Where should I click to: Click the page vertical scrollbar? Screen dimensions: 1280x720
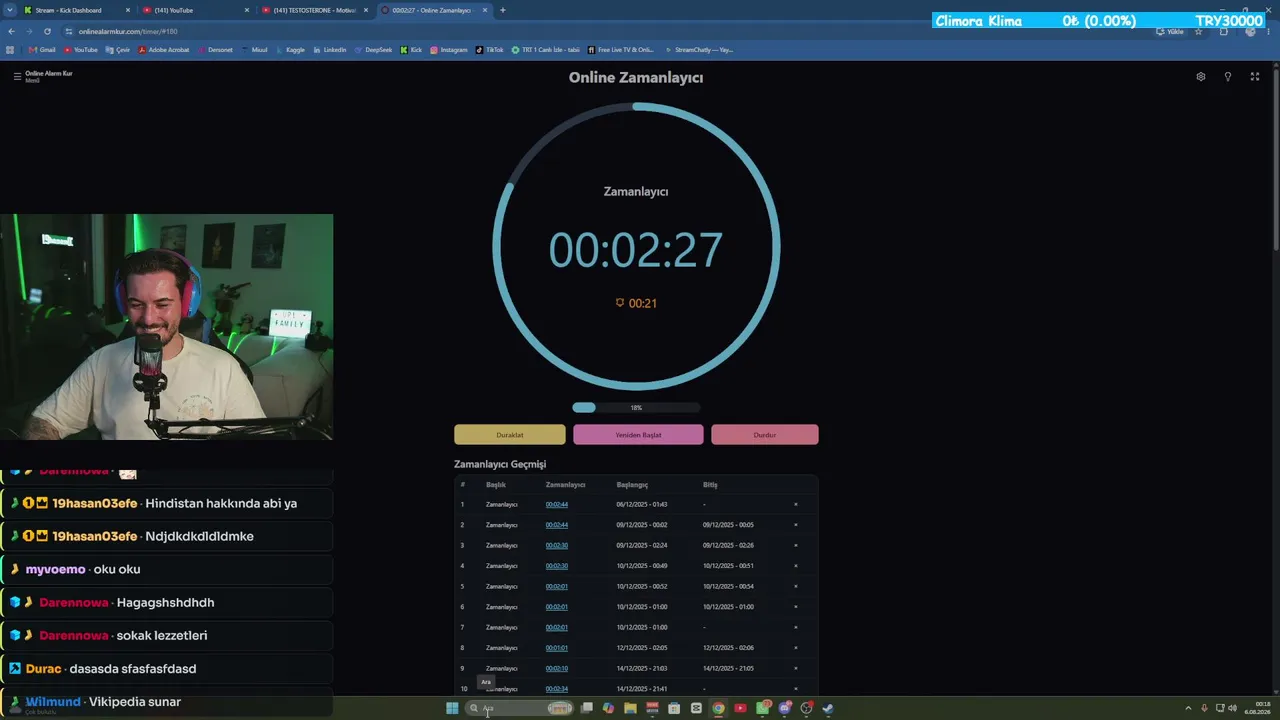(1276, 158)
